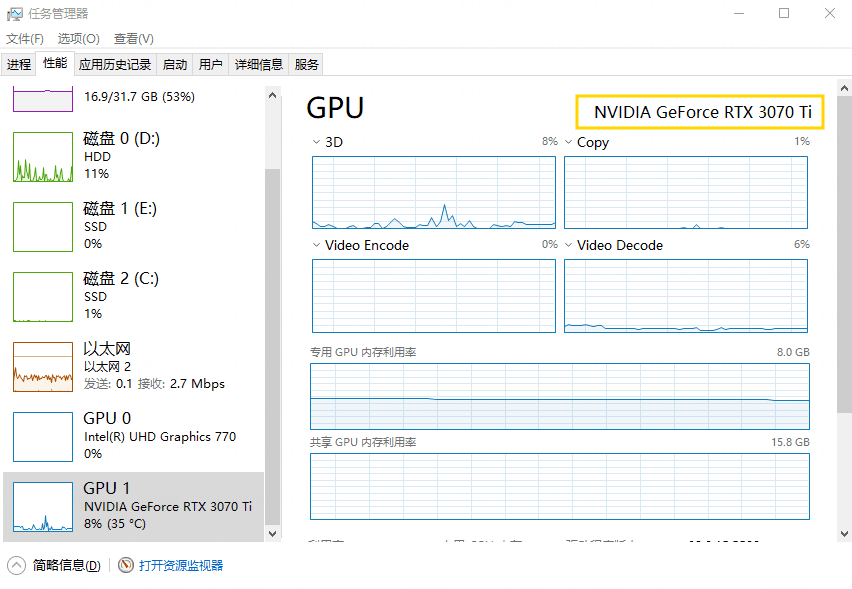
Task: Click 发送: 0.1 接收: 2.7 Mbps text
Action: coord(154,384)
